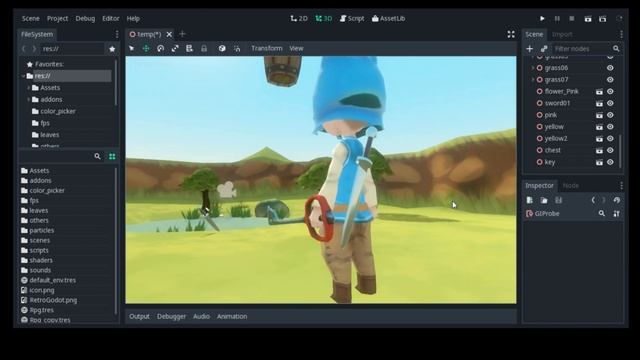Image resolution: width=640 pixels, height=360 pixels.
Task: Open the Project menu
Action: coord(57,18)
